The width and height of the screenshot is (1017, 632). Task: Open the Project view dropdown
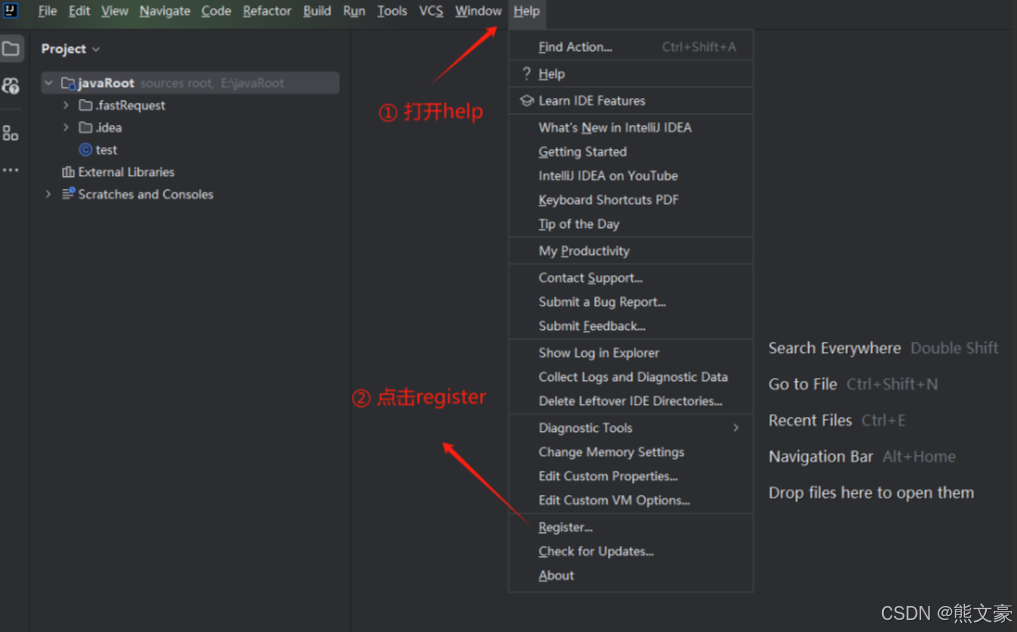click(71, 49)
